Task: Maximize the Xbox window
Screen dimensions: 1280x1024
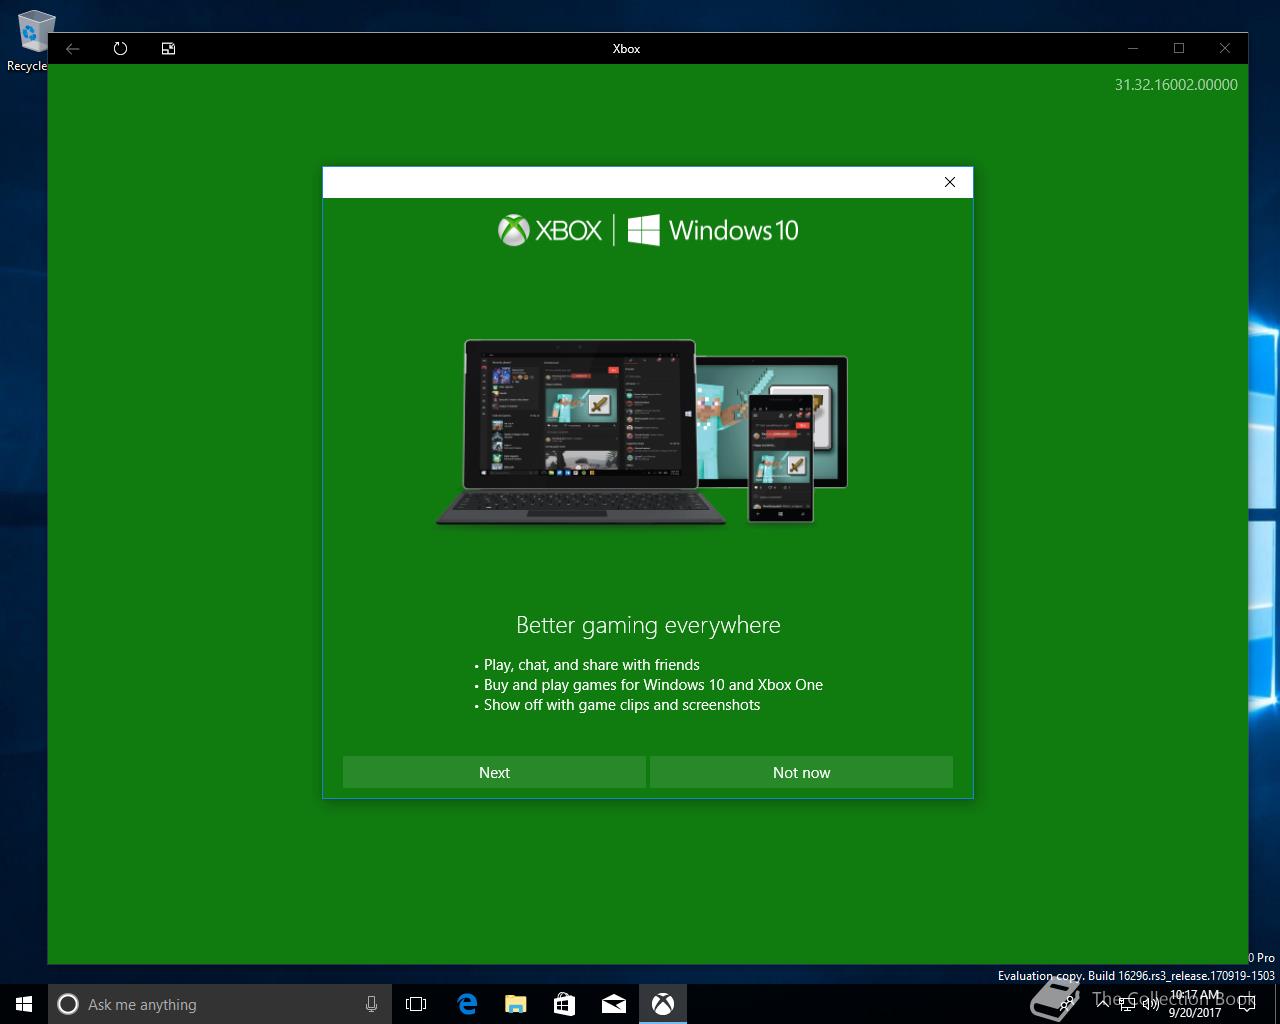Action: tap(1179, 48)
